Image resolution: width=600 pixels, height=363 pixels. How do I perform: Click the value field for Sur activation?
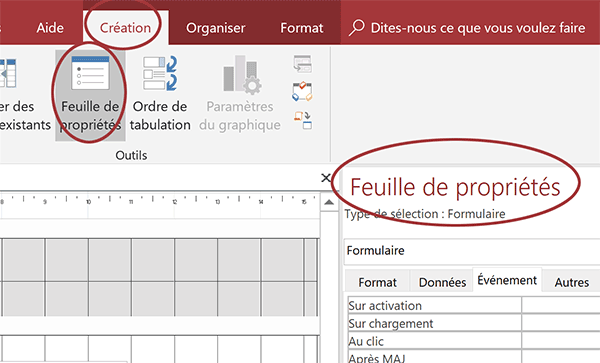tap(561, 306)
